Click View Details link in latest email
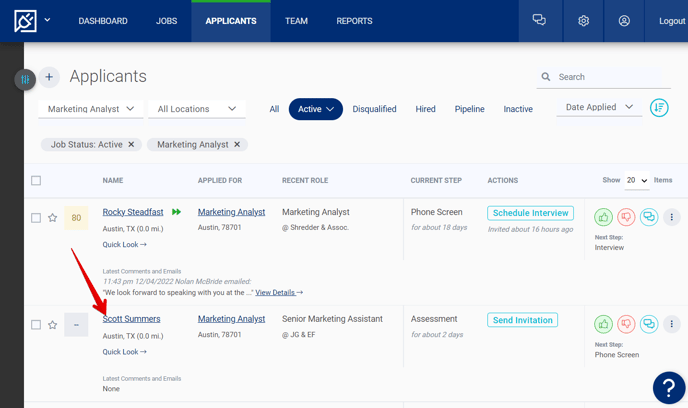Viewport: 688px width, 408px height. [279, 293]
